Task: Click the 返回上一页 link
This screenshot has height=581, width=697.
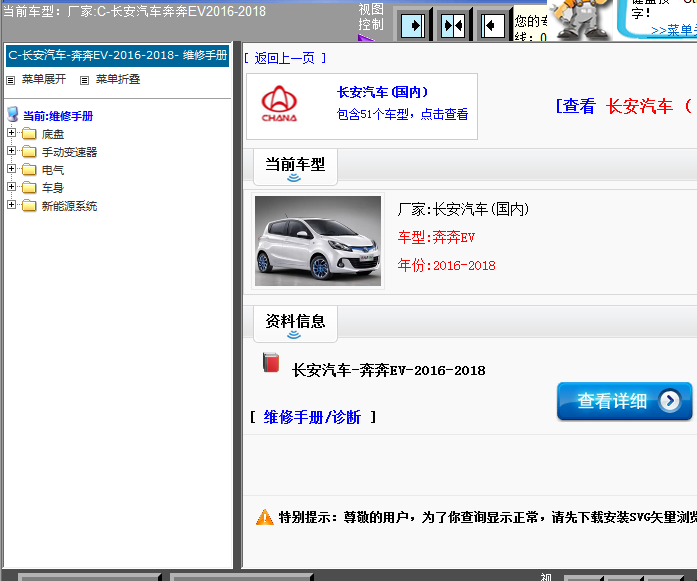Action: pyautogui.click(x=285, y=58)
